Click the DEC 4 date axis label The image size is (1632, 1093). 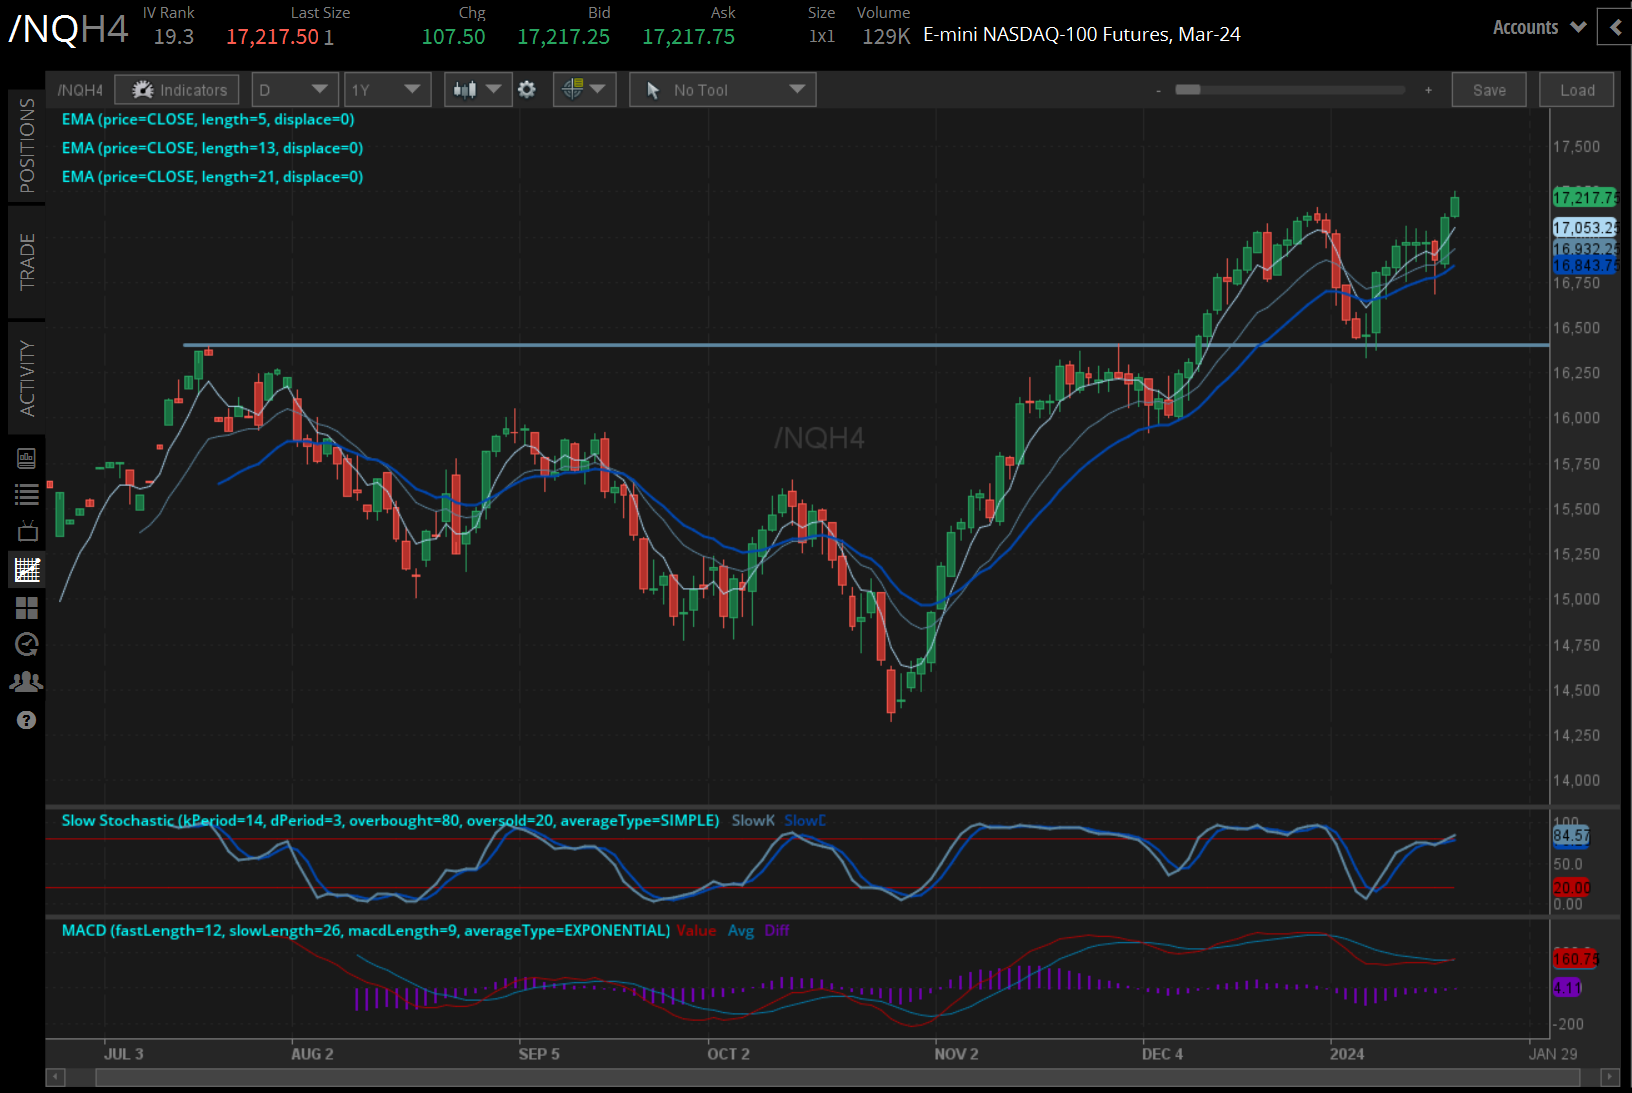[x=1162, y=1054]
